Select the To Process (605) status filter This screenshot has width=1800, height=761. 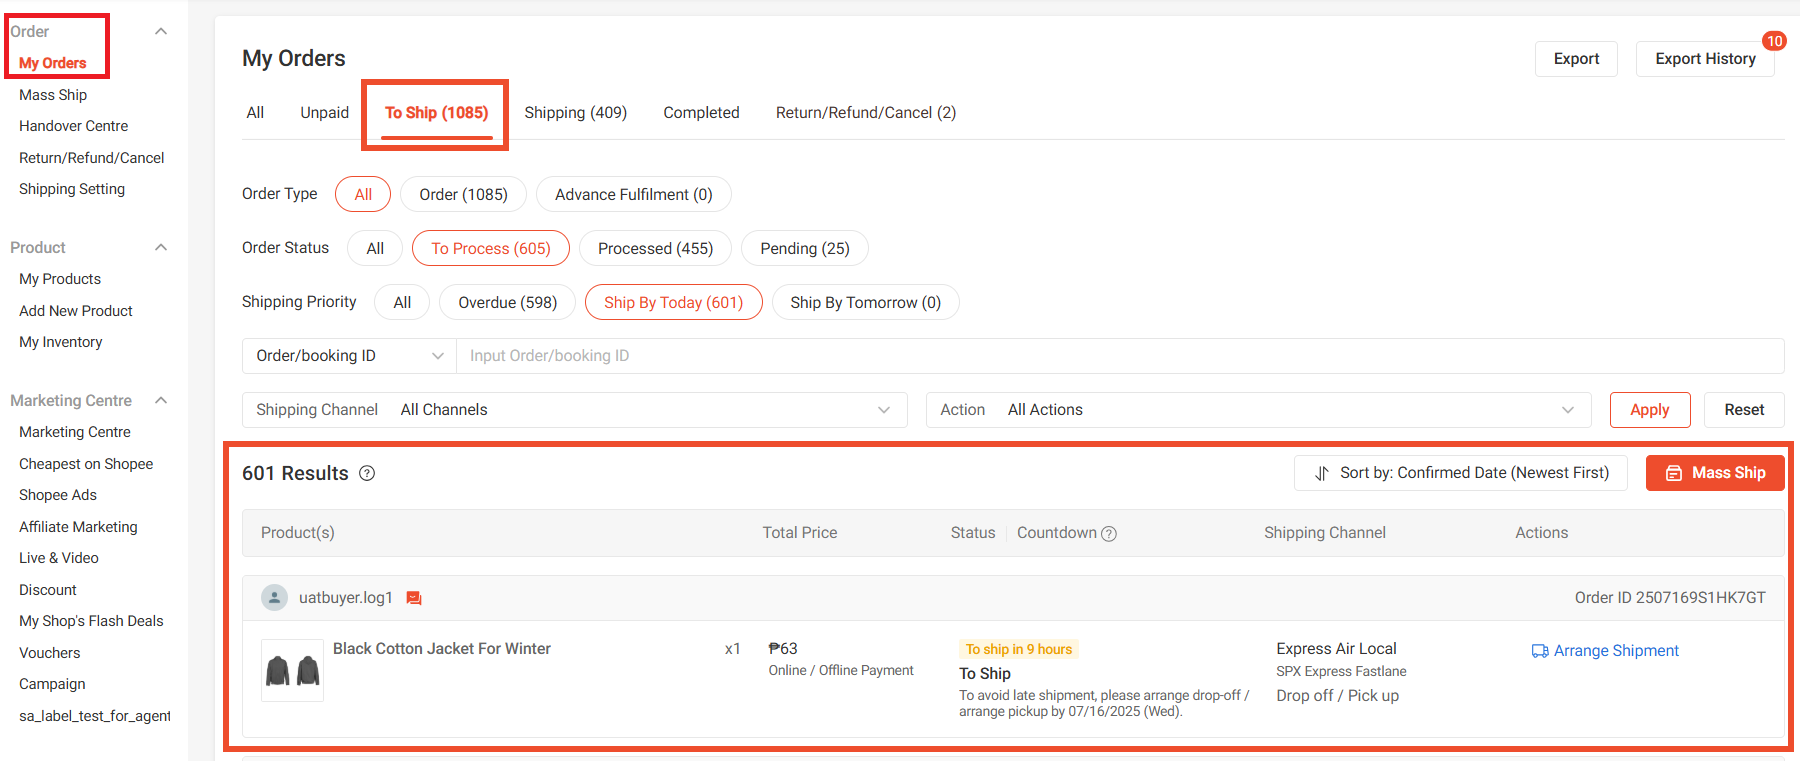491,248
